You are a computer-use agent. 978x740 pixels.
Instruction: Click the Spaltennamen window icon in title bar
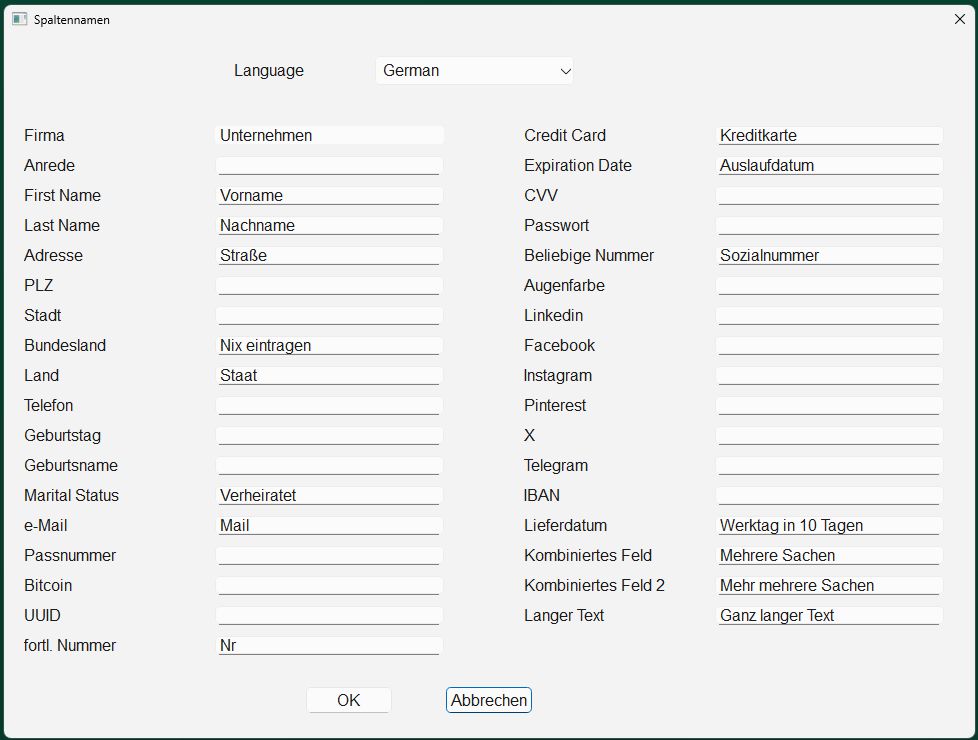point(19,19)
